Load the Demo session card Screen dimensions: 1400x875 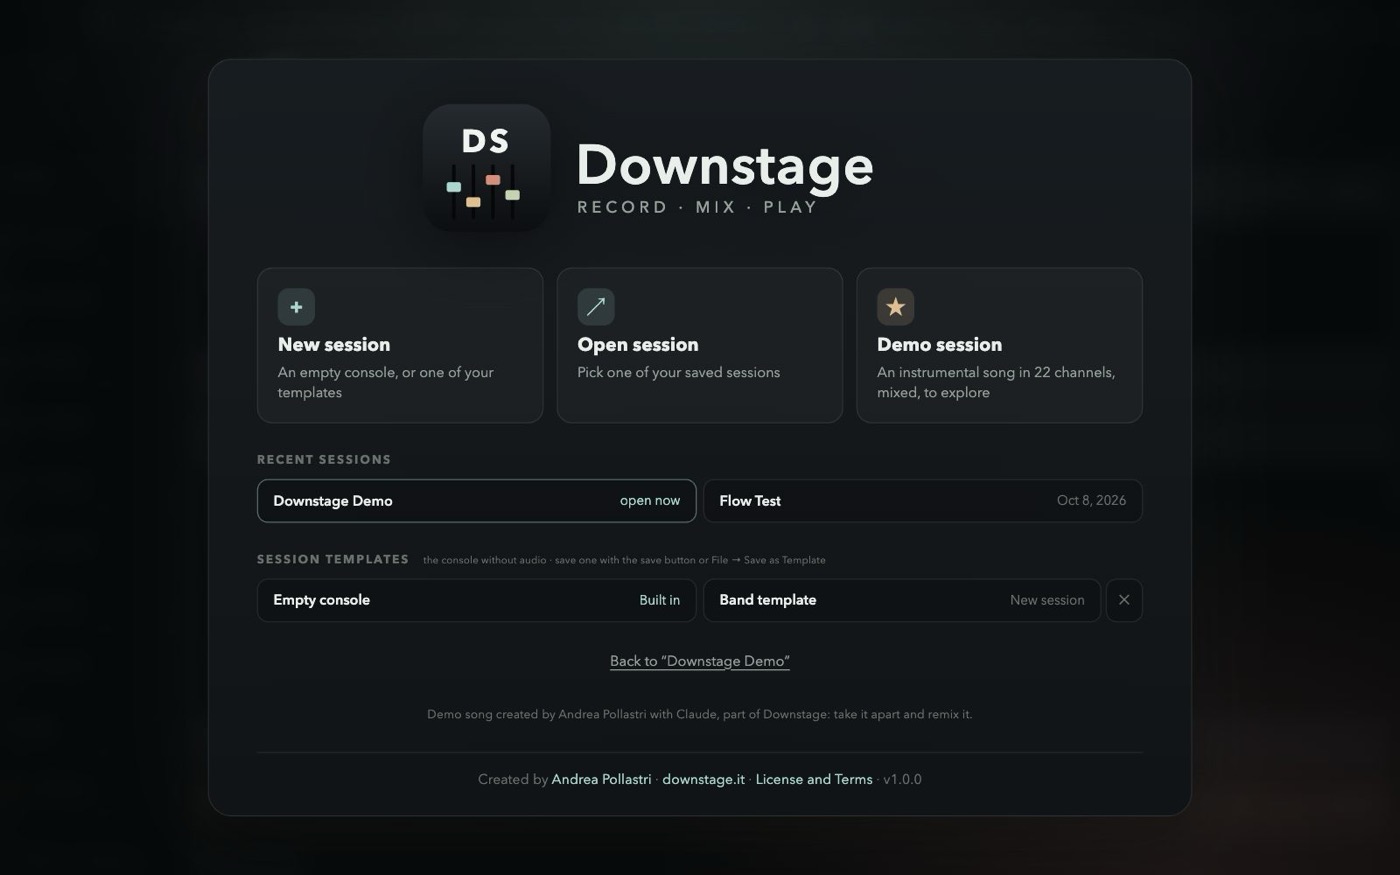tap(999, 345)
